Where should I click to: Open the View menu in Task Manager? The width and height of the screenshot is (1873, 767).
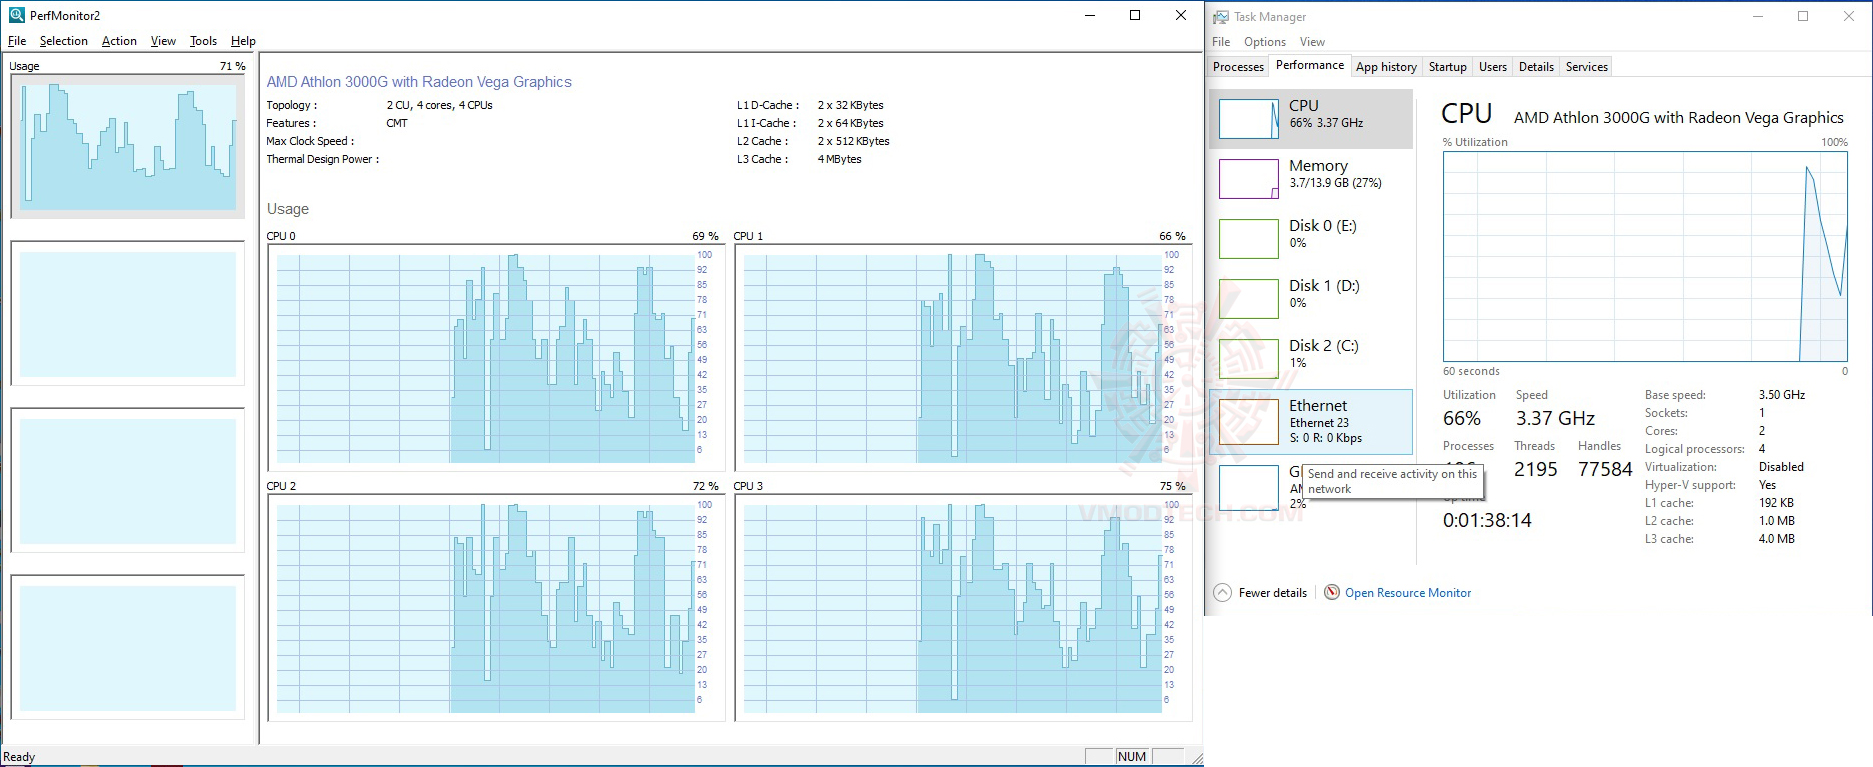coord(1312,42)
